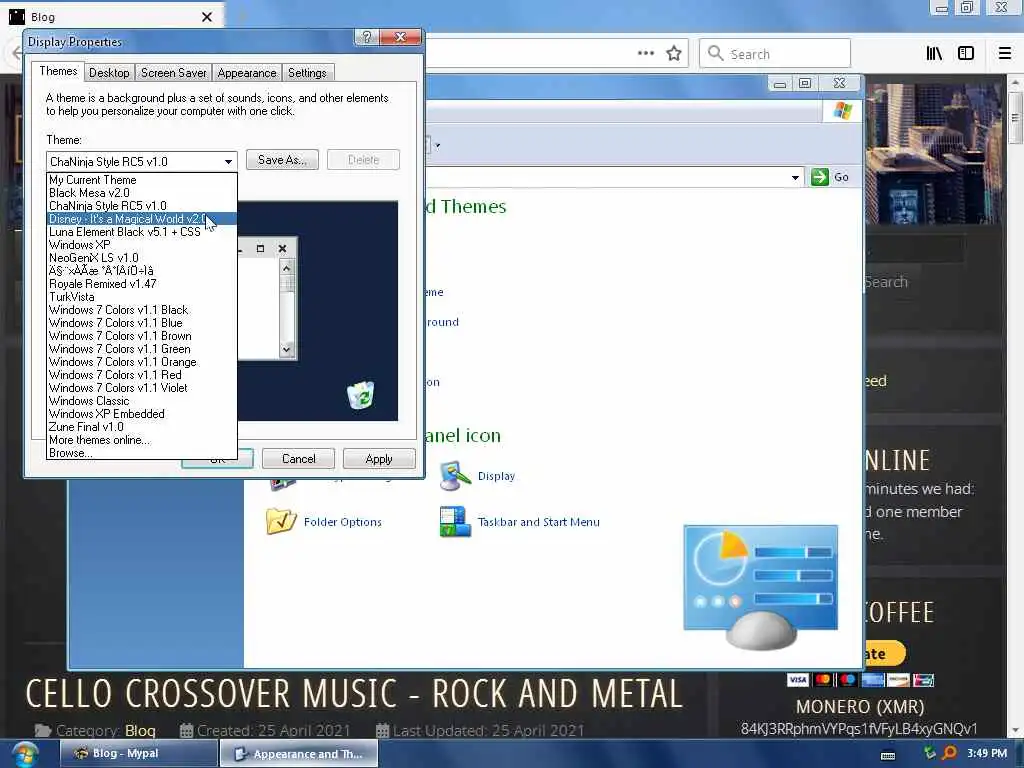1024x768 pixels.
Task: Select the Themes tab
Action: [x=58, y=71]
